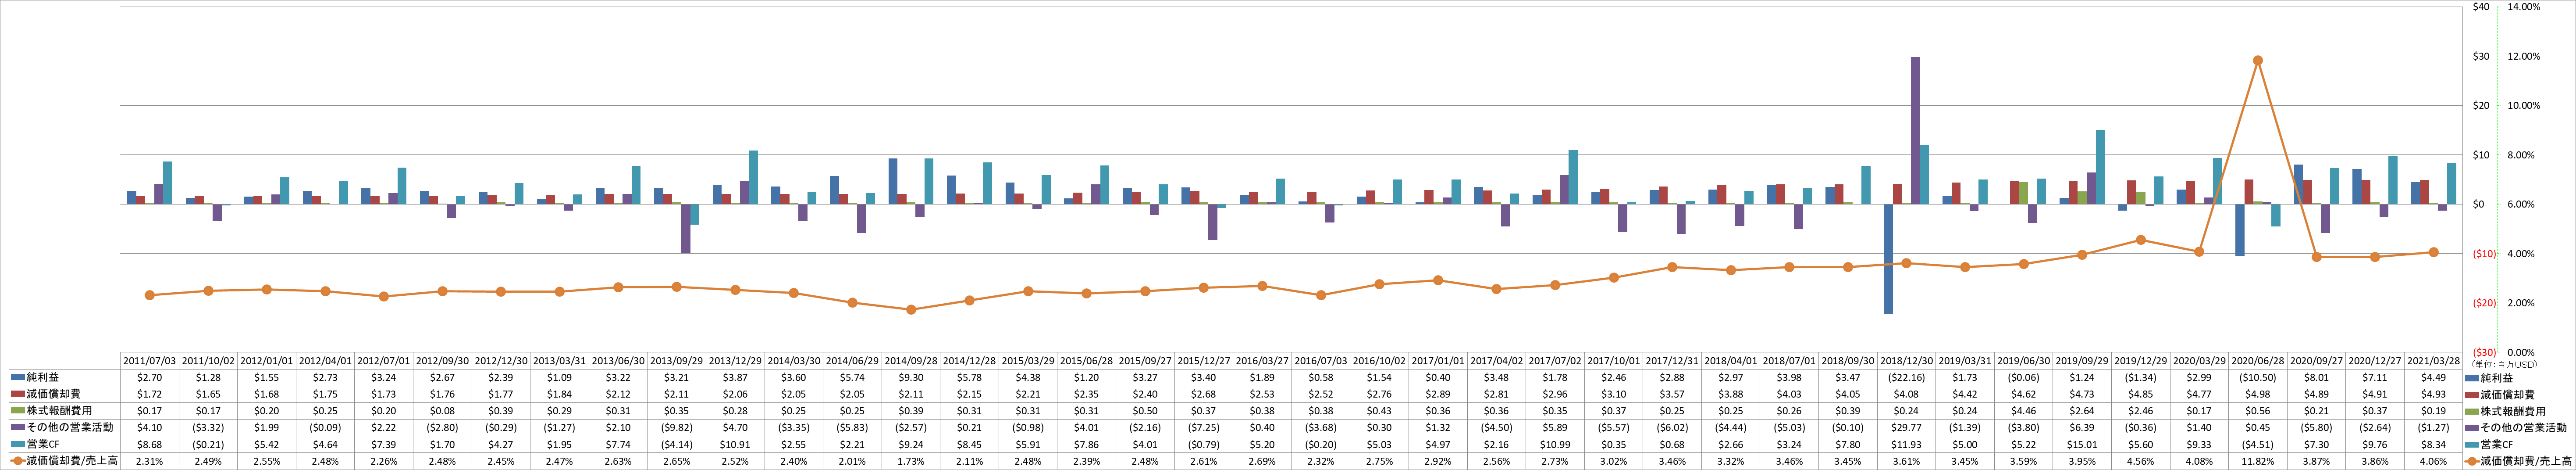Image resolution: width=2576 pixels, height=470 pixels.
Task: Click the purple その他の営業活動 legend key in the table
Action: click(17, 428)
